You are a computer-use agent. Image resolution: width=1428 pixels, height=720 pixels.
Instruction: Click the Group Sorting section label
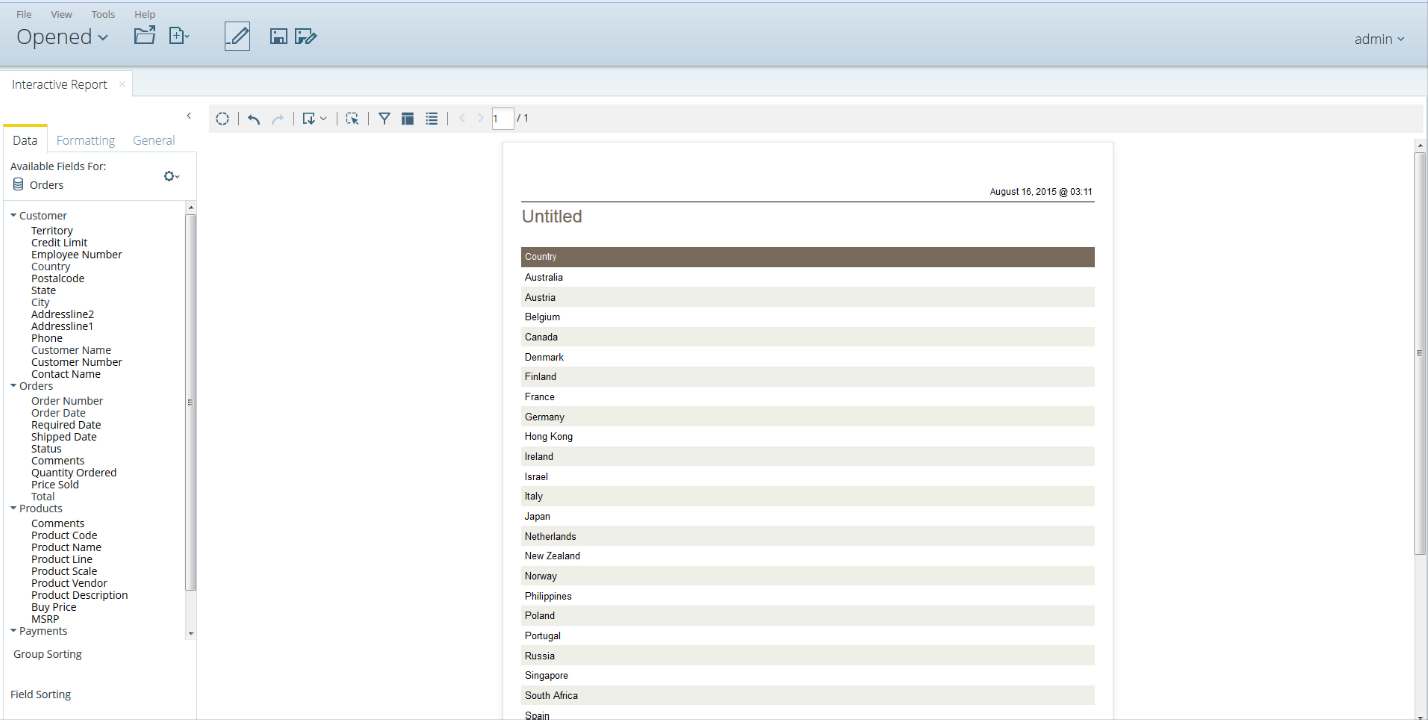point(48,655)
